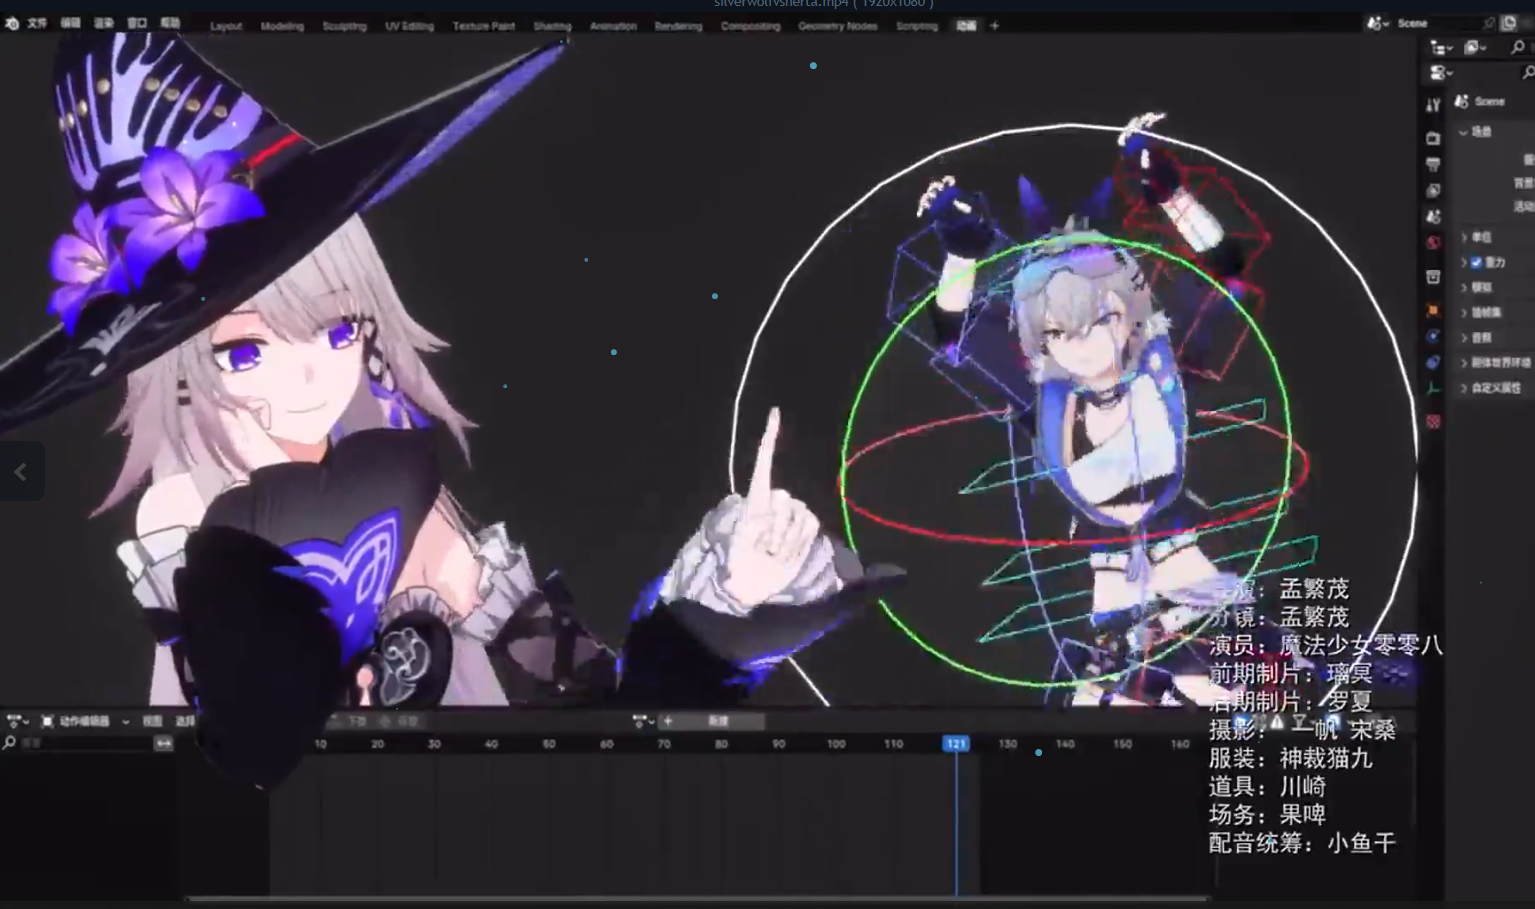Open the outliner editor type dropdown

pyautogui.click(x=1441, y=47)
